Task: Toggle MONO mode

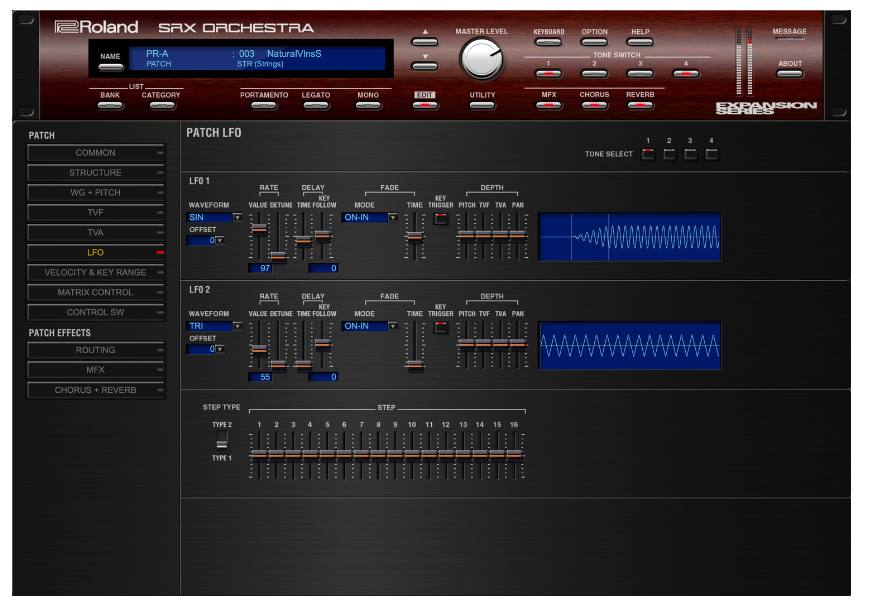Action: coord(368,105)
